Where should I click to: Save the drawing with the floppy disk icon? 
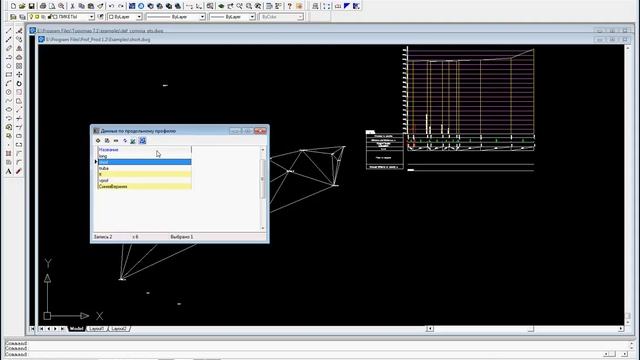pyautogui.click(x=31, y=6)
